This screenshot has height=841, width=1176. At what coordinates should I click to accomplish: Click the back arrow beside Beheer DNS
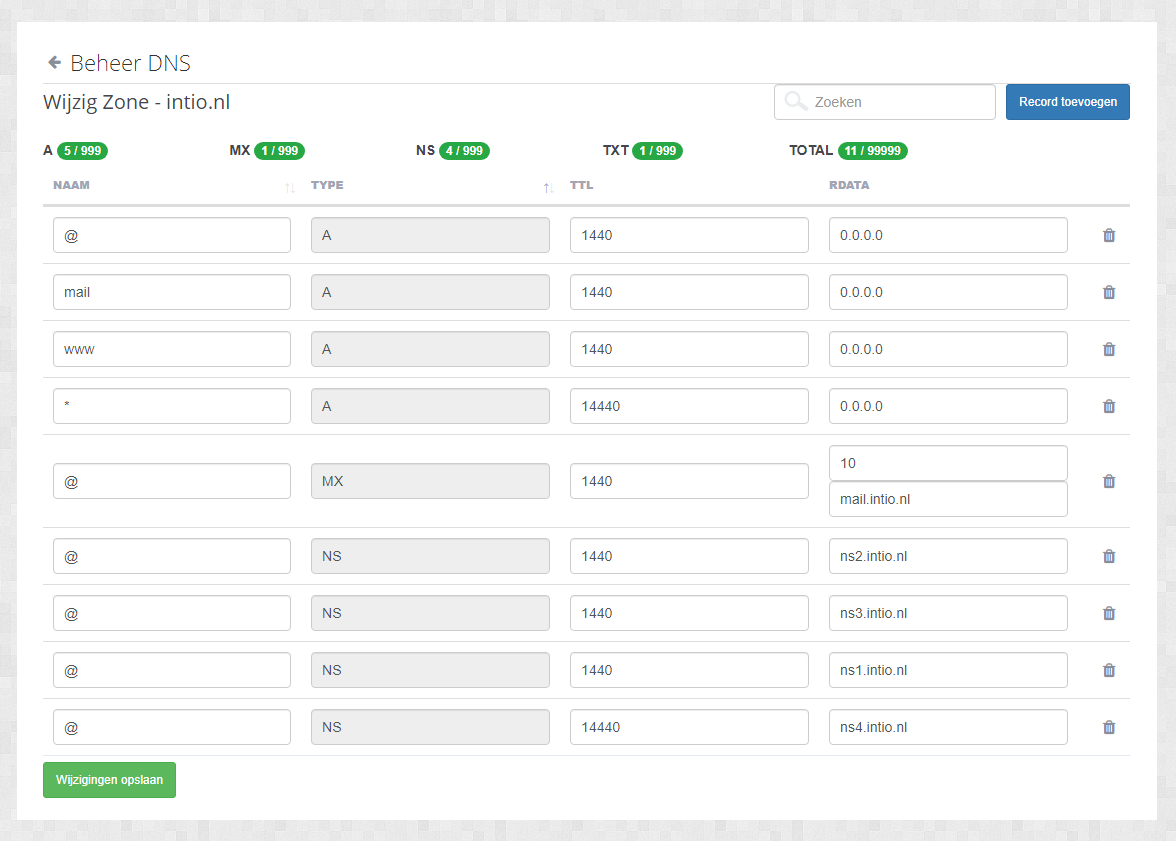[54, 62]
